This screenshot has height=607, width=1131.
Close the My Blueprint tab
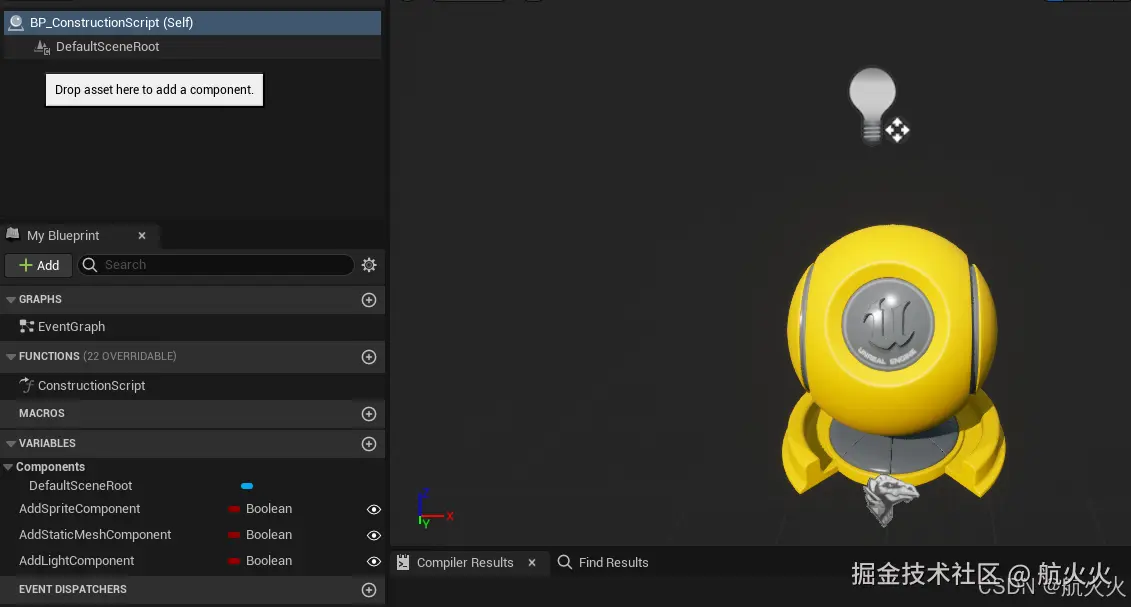142,236
